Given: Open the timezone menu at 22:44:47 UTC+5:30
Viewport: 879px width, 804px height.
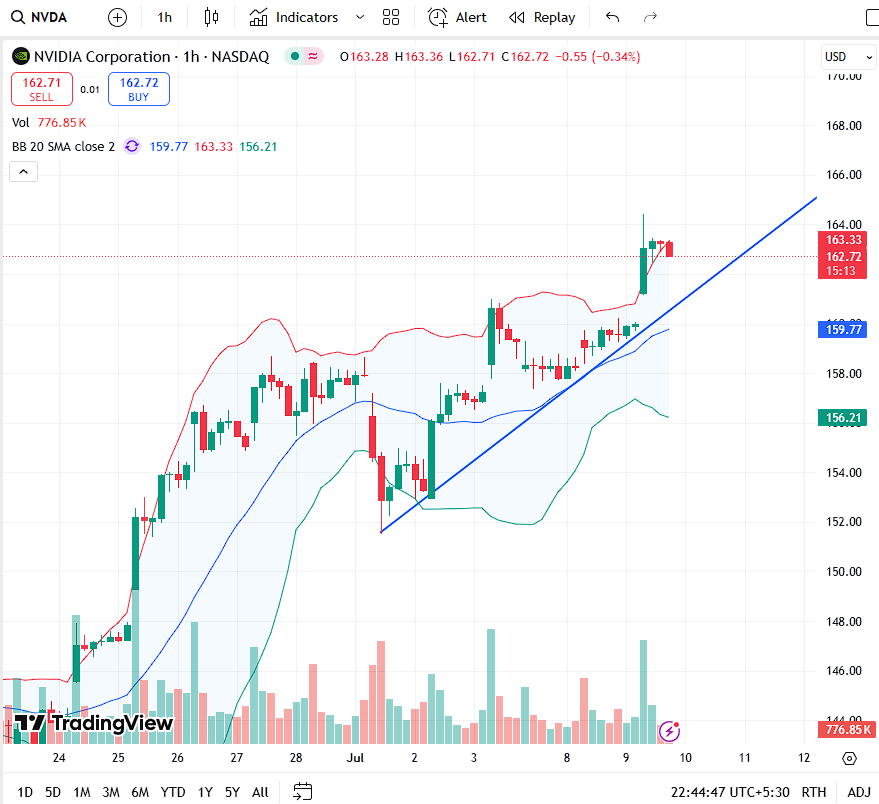Looking at the screenshot, I should point(730,792).
